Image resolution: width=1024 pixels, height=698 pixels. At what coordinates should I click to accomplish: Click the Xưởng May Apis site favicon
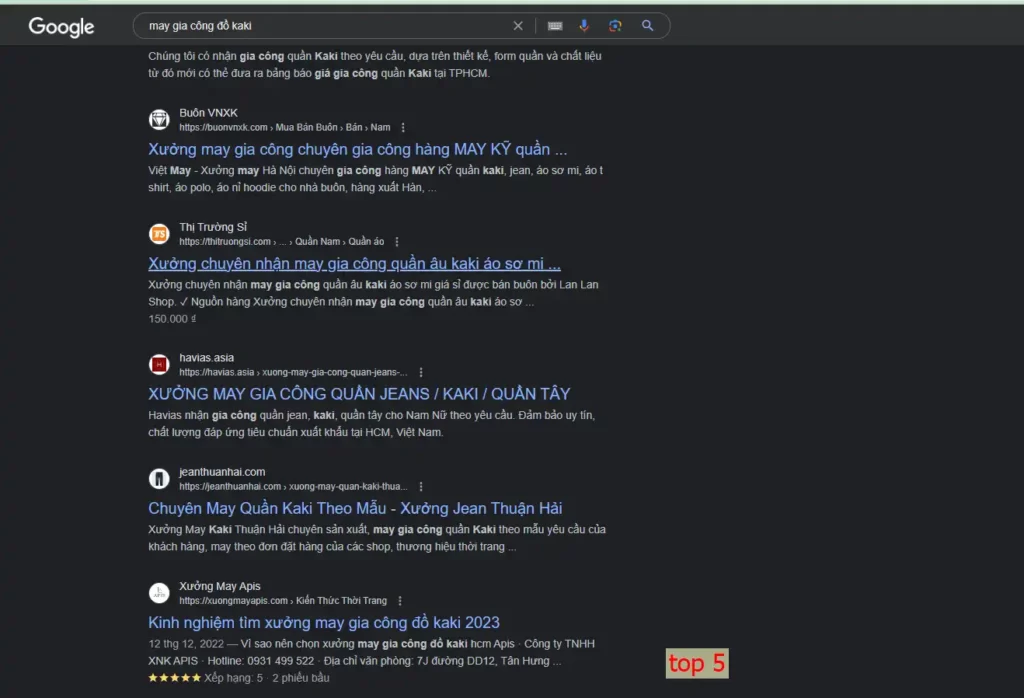coord(159,593)
